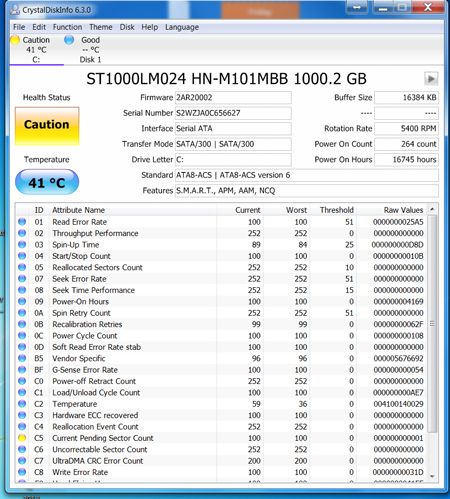Open the Language menu
This screenshot has width=450, height=499.
pyautogui.click(x=182, y=27)
